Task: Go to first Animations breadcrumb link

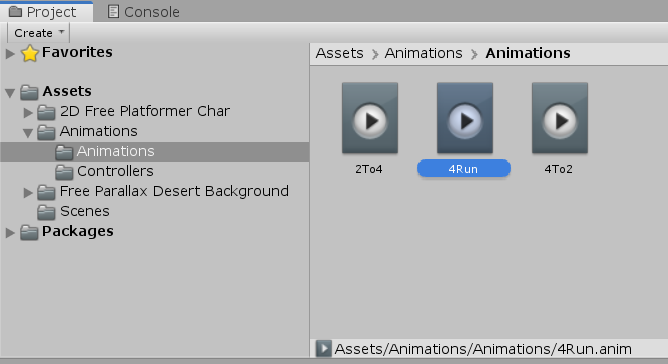Action: (423, 53)
